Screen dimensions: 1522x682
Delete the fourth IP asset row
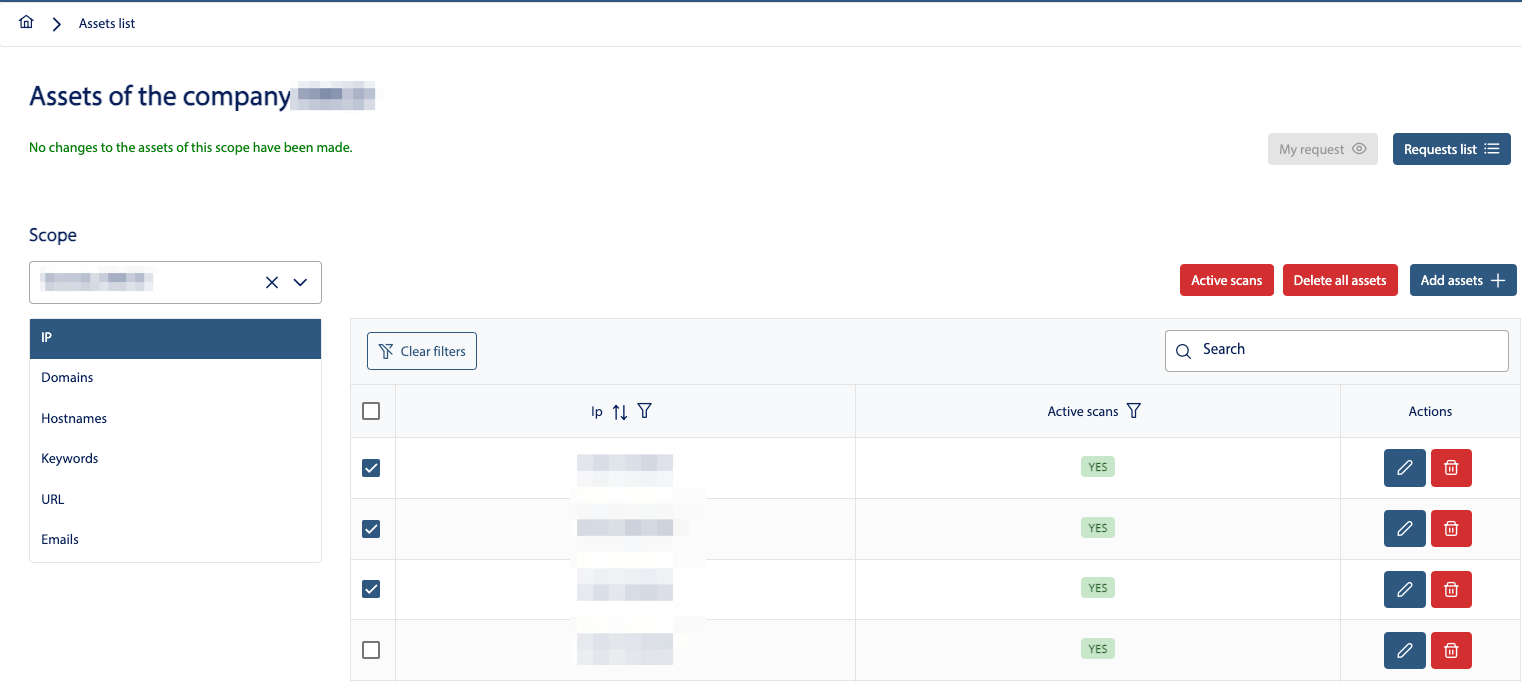[x=1451, y=651]
